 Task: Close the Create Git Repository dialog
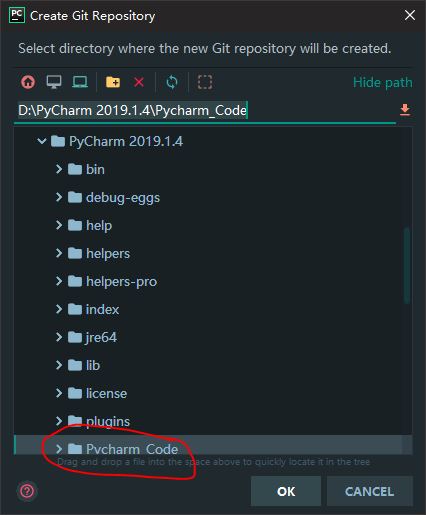tap(410, 15)
